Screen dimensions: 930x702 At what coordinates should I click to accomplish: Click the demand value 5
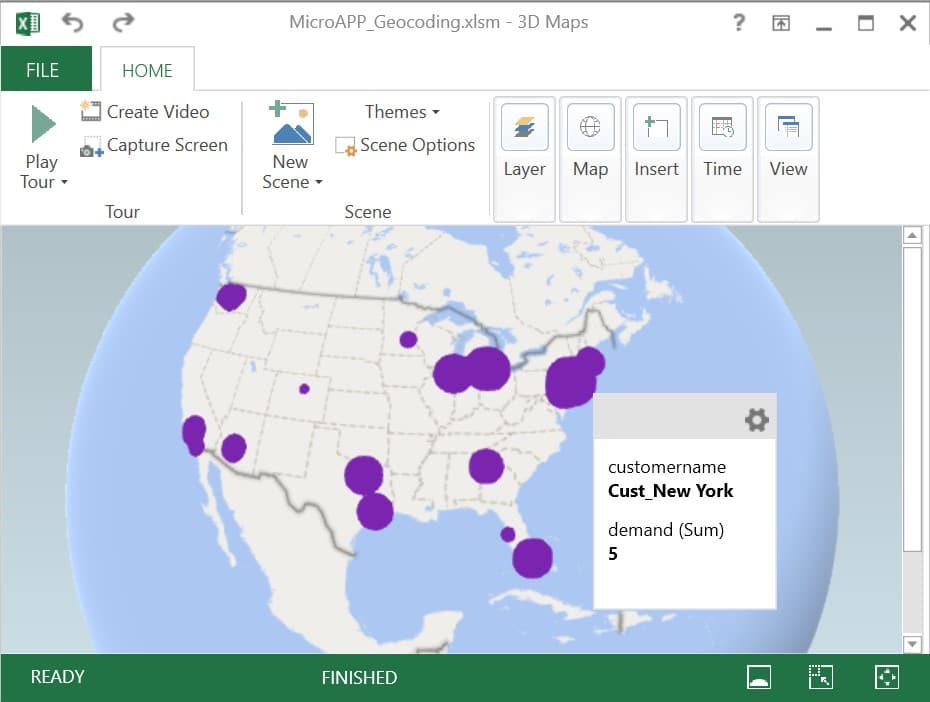click(x=613, y=554)
